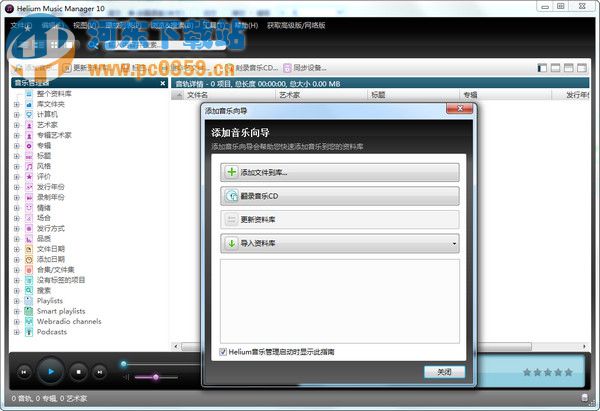Select 整个资料库 in the tree
600x411 pixels.
coord(54,94)
